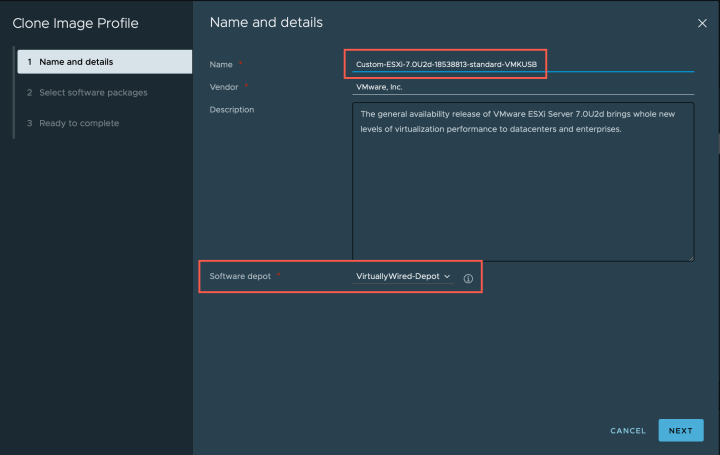Screen dimensions: 720x455
Task: Click the software depot info icon
Action: click(x=468, y=279)
